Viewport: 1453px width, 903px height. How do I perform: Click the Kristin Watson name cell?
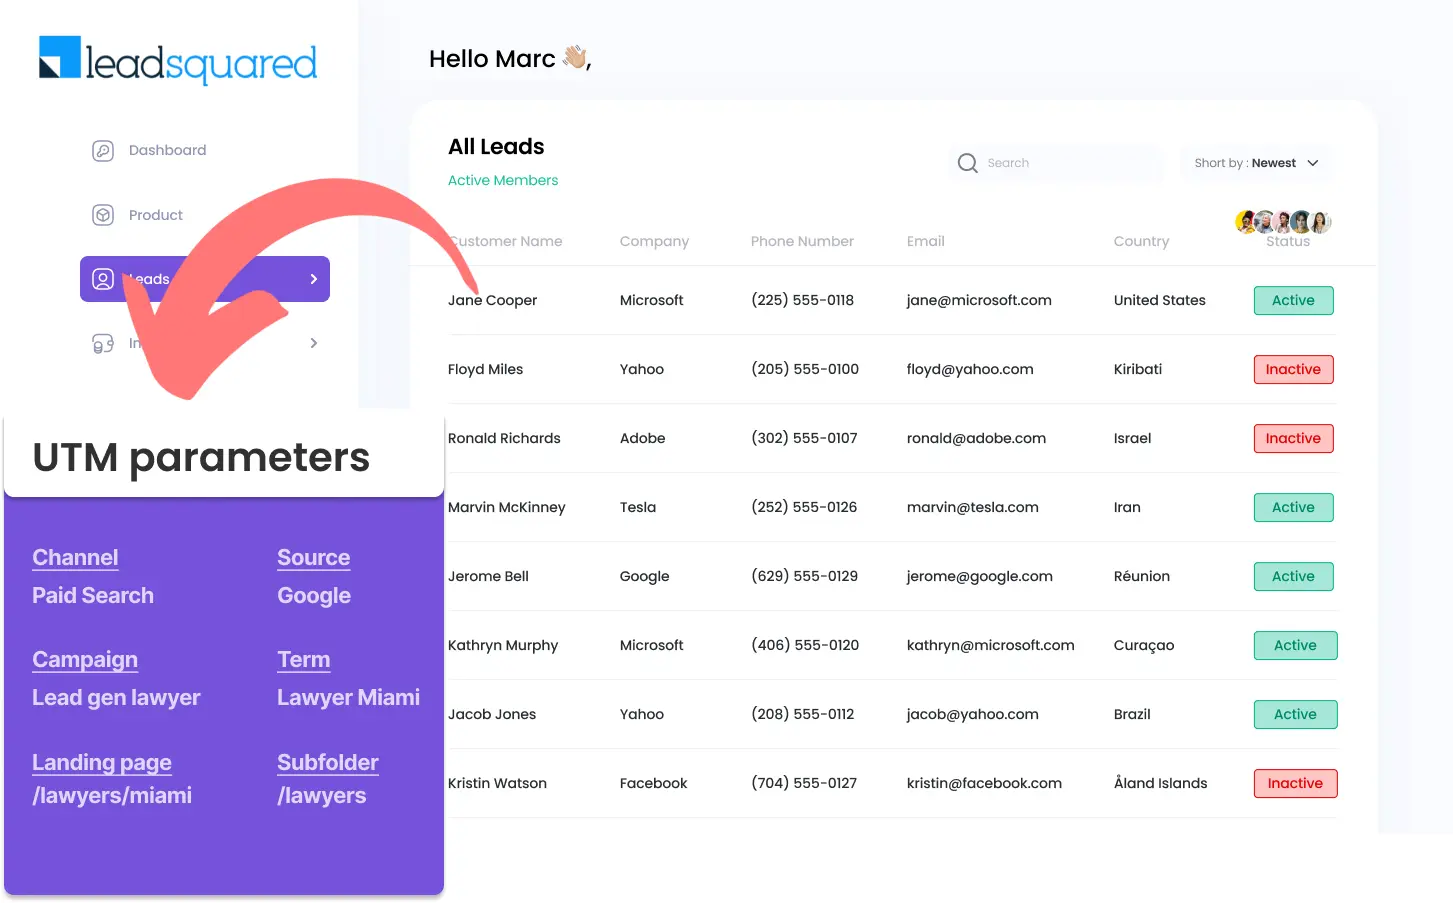(497, 783)
